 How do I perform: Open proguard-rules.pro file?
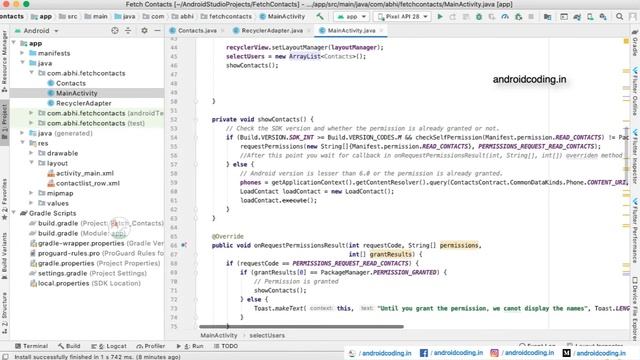coord(96,253)
